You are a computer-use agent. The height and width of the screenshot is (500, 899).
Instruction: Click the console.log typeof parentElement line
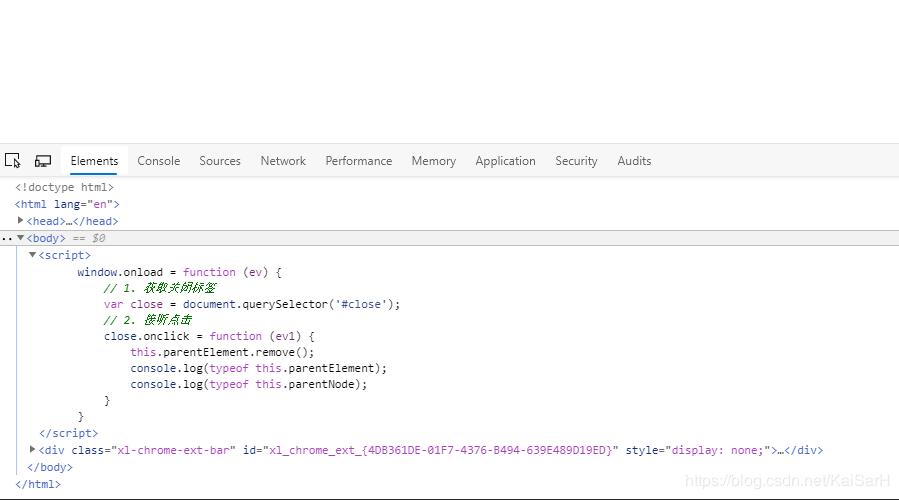click(x=259, y=368)
